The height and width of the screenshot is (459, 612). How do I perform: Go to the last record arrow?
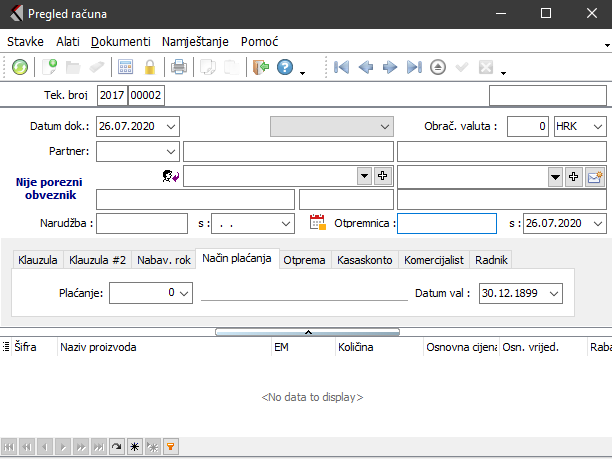(x=414, y=68)
